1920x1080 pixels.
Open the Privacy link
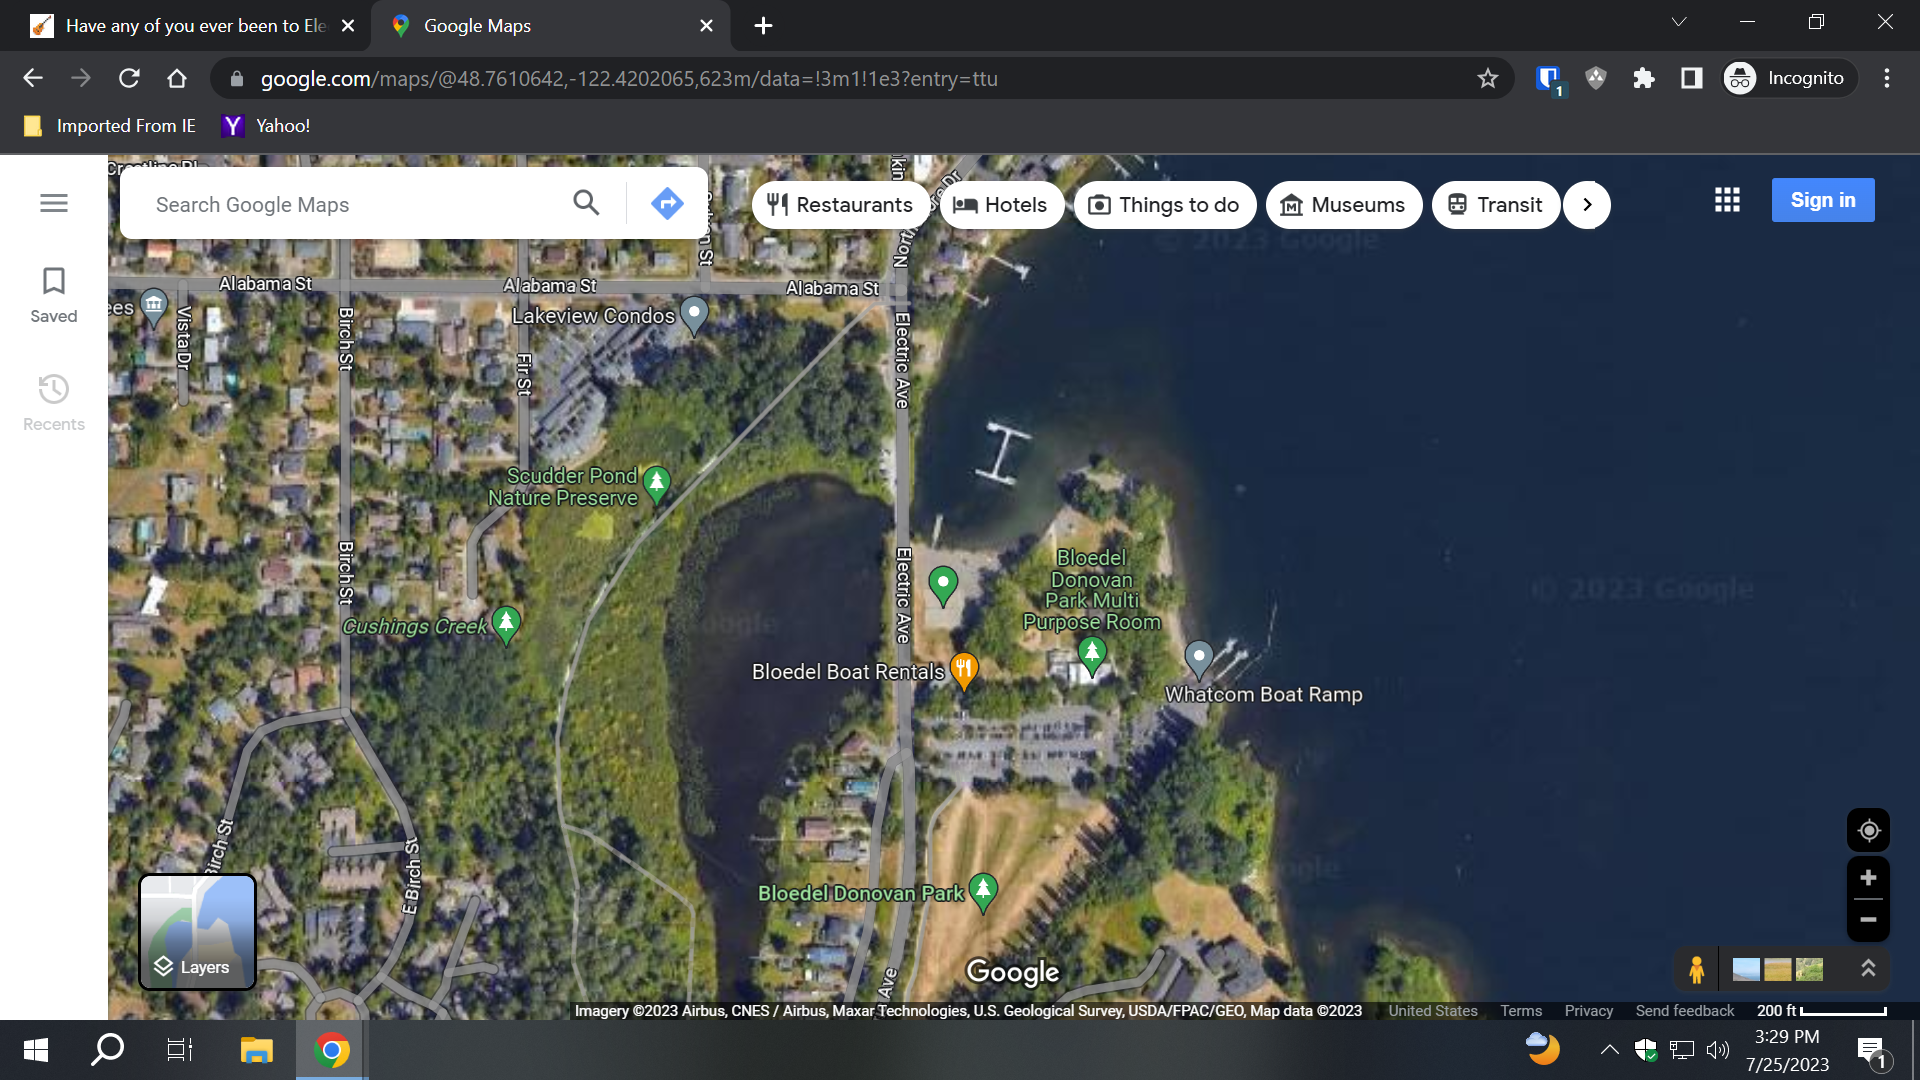[x=1588, y=1011]
